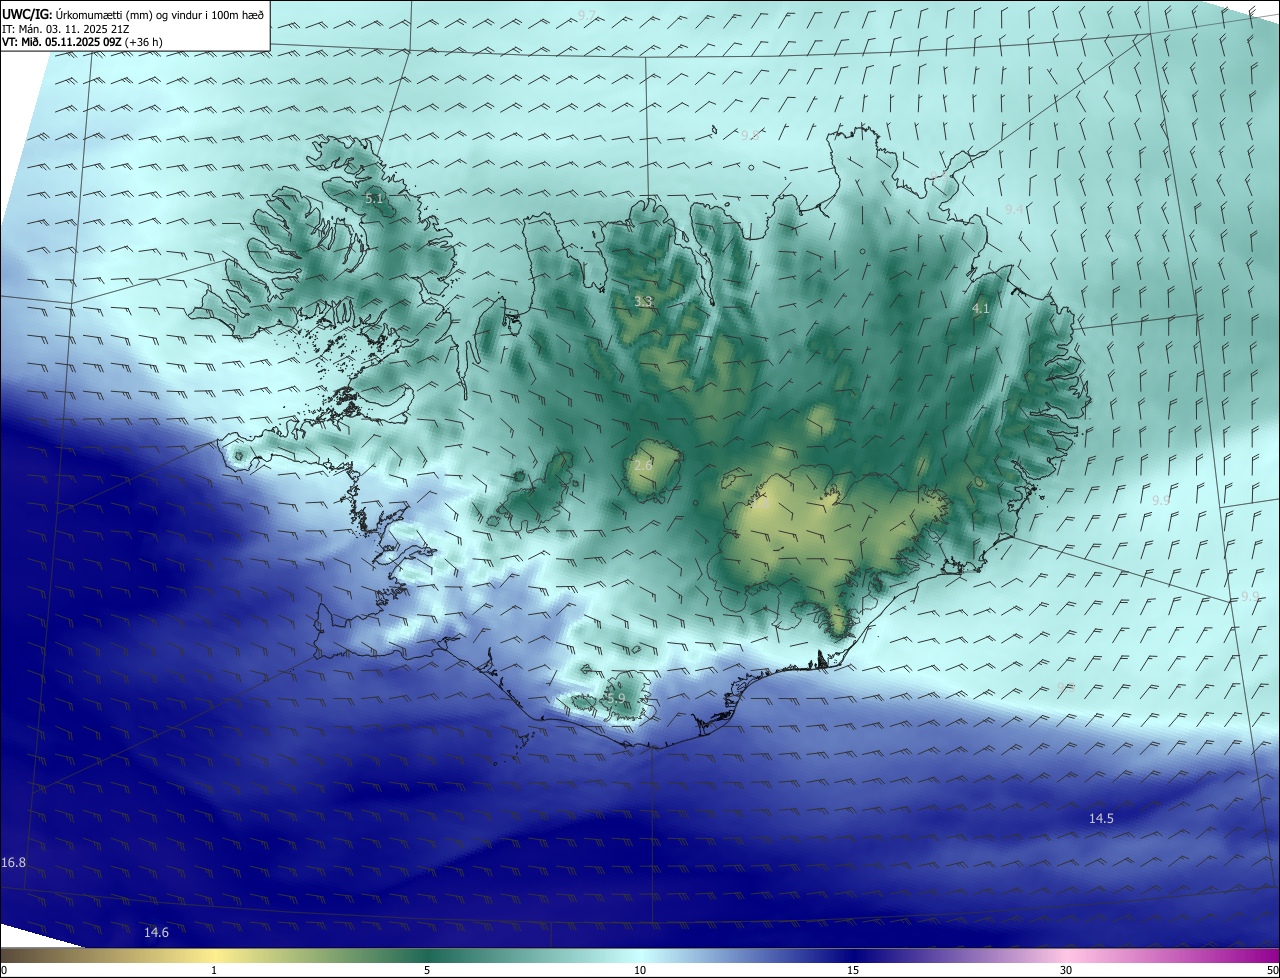Select the 'VT: Mið. 05.11.2025 09Z (+36 h)' line

click(82, 42)
